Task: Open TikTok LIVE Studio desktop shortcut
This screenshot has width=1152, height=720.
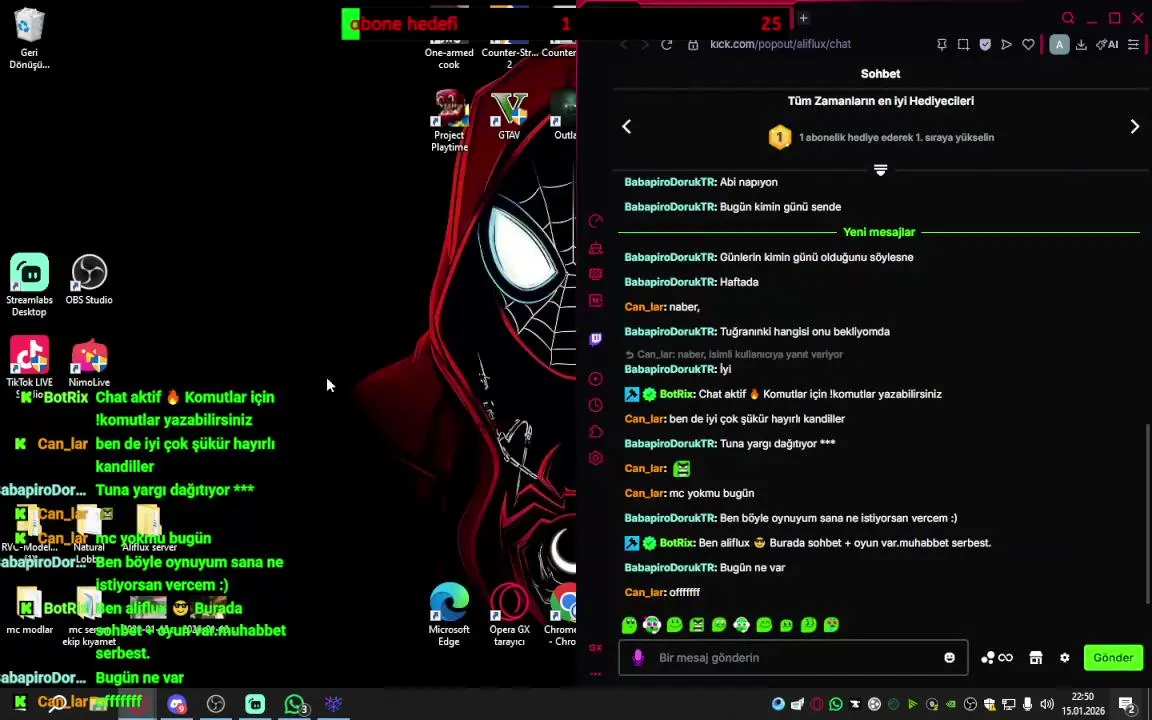Action: coord(29,363)
